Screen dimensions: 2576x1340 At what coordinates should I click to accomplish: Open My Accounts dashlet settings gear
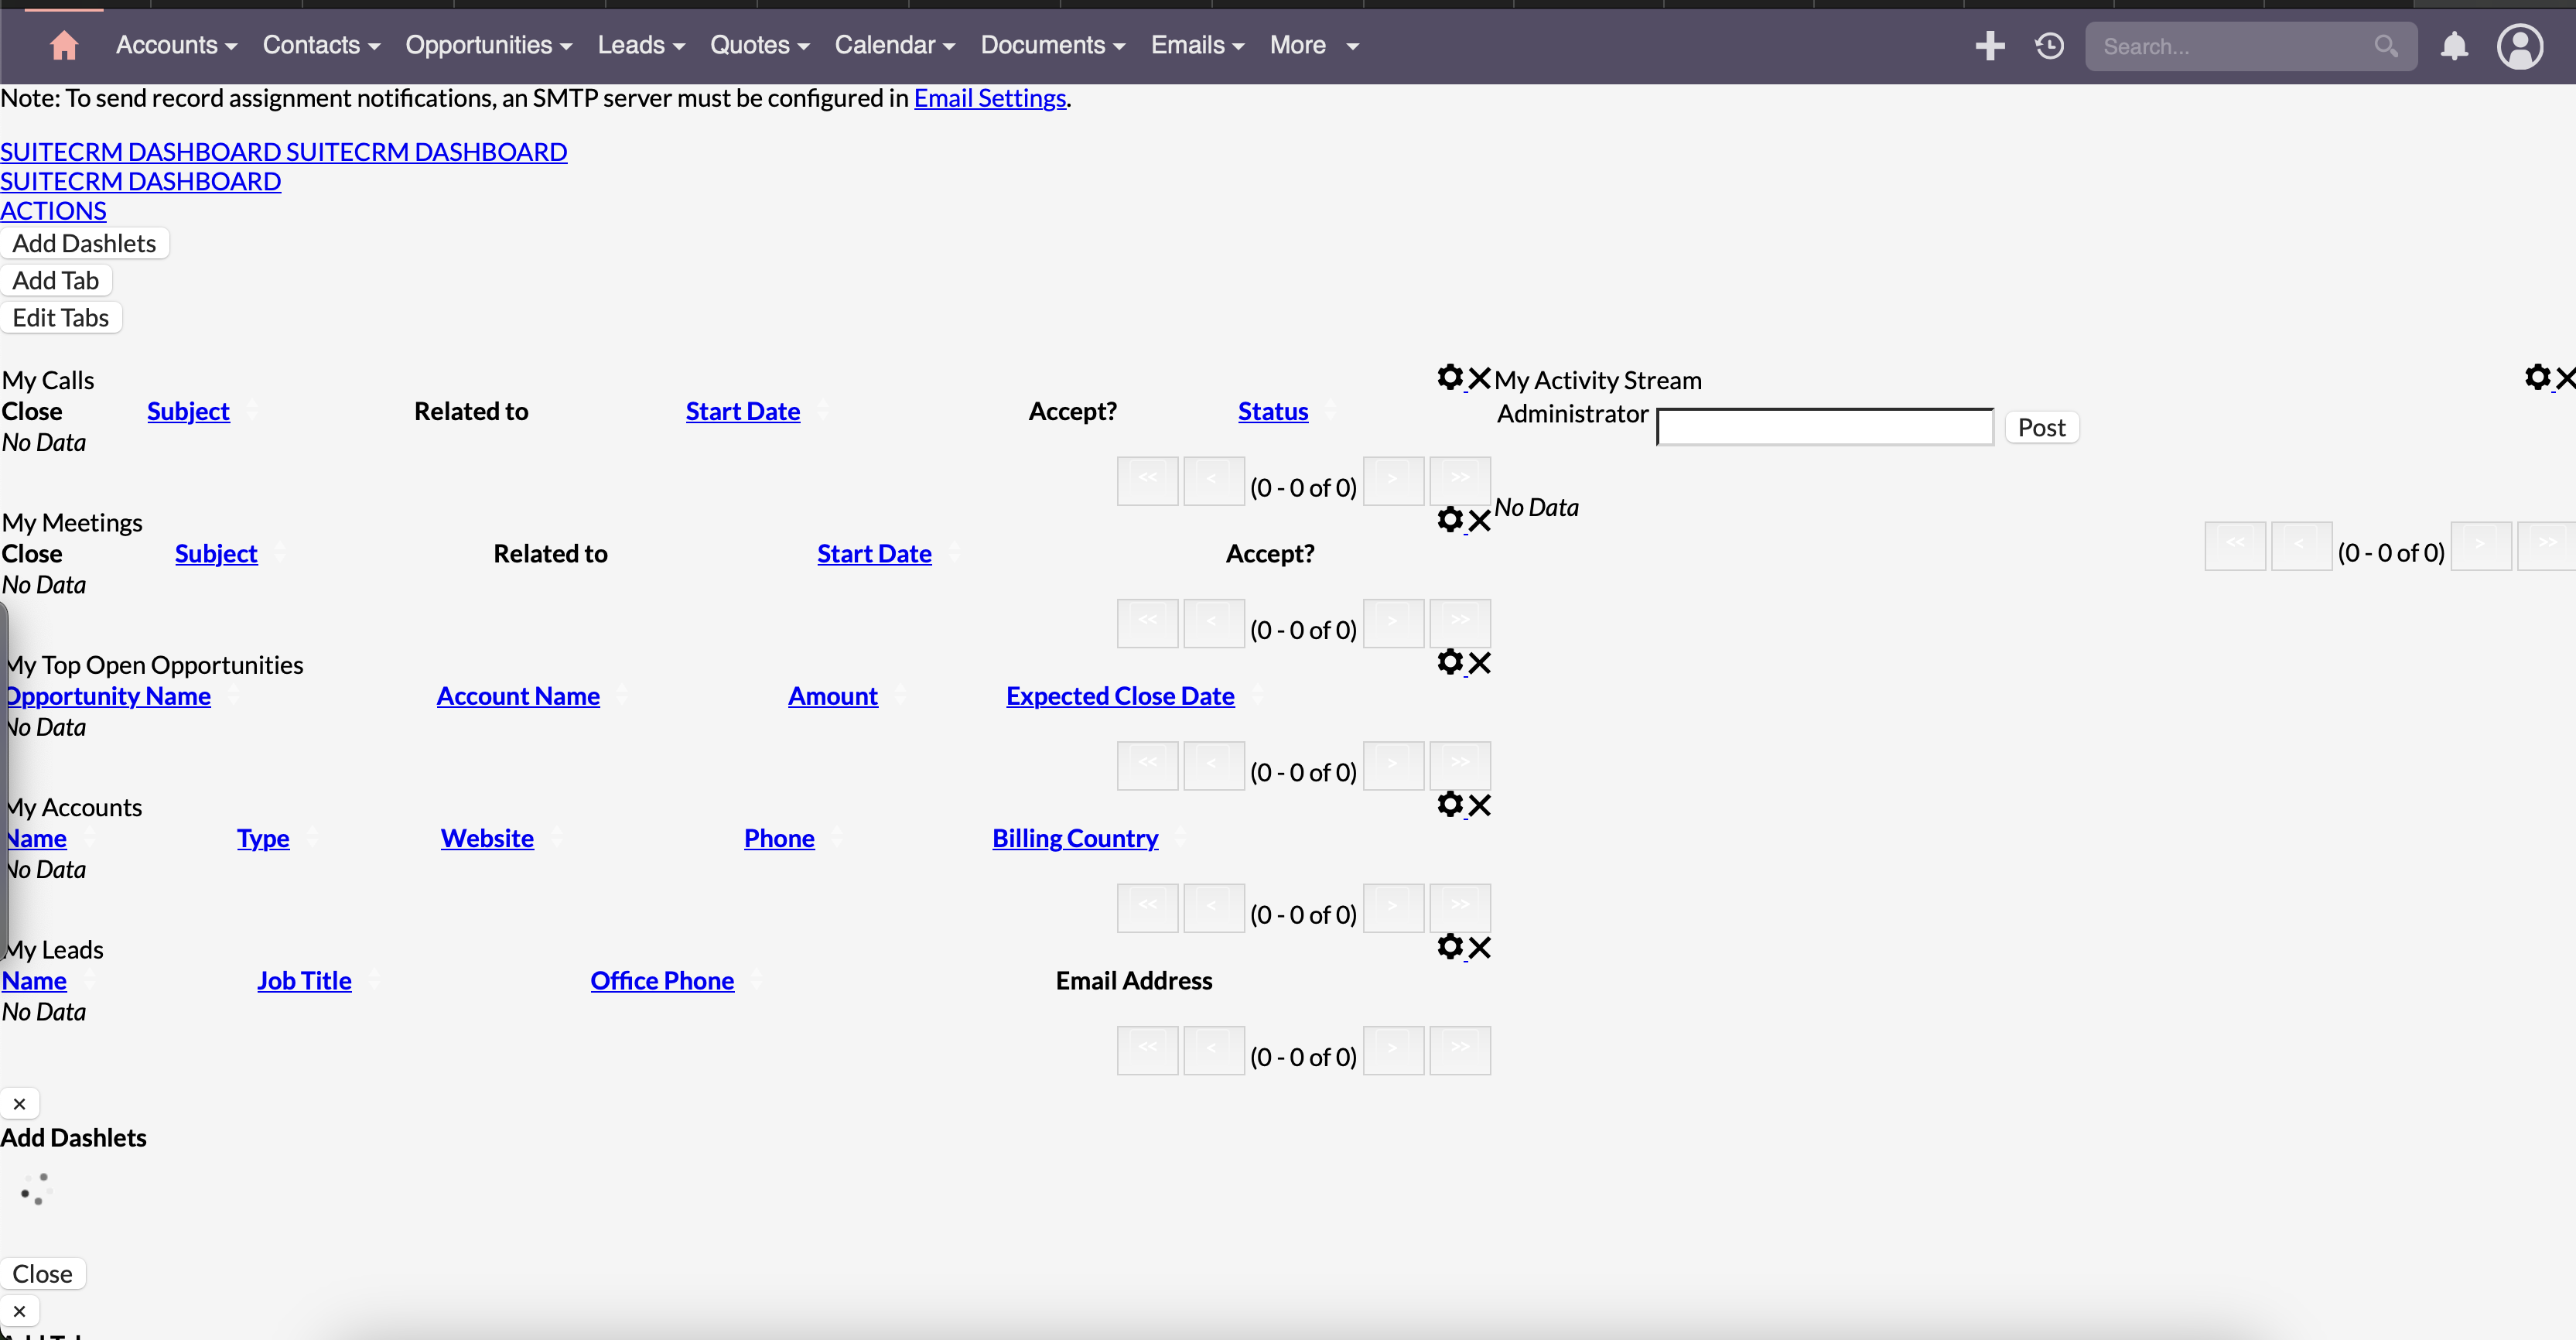pyautogui.click(x=1449, y=804)
